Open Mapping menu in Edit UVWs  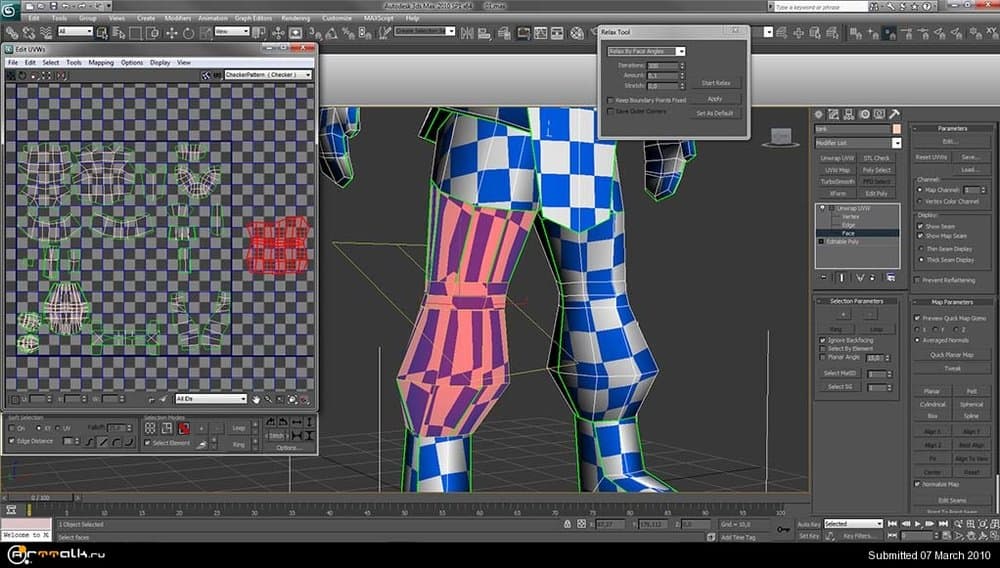click(101, 62)
